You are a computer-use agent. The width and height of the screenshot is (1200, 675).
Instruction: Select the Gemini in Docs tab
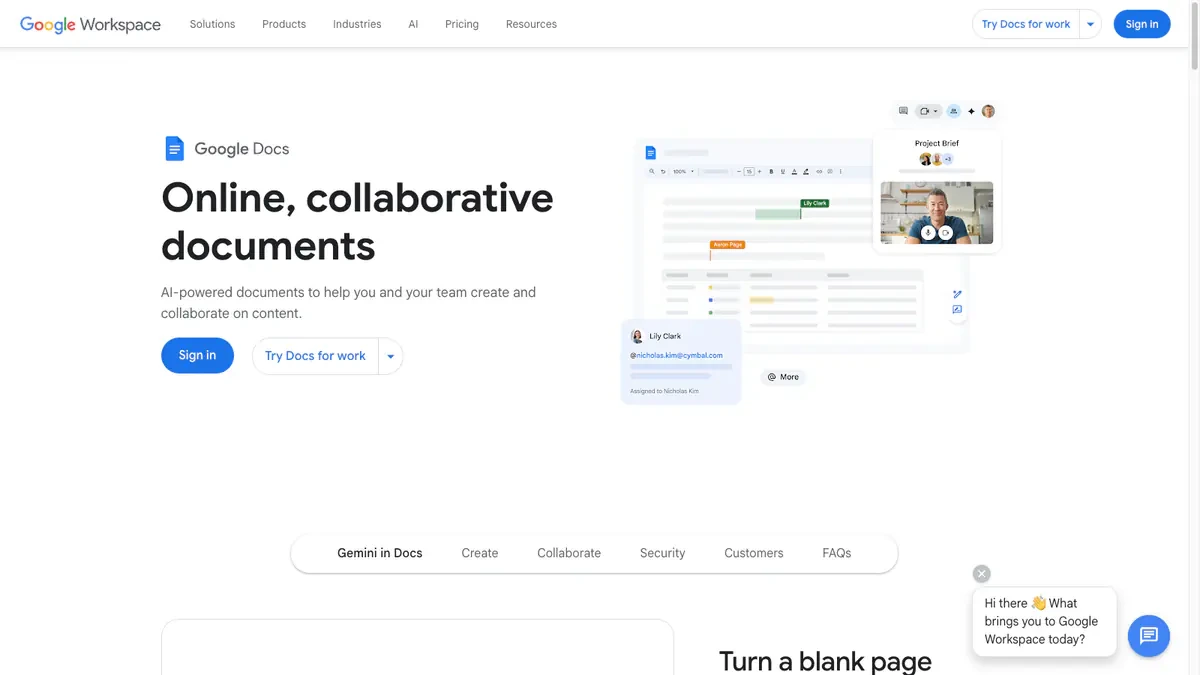click(x=380, y=553)
